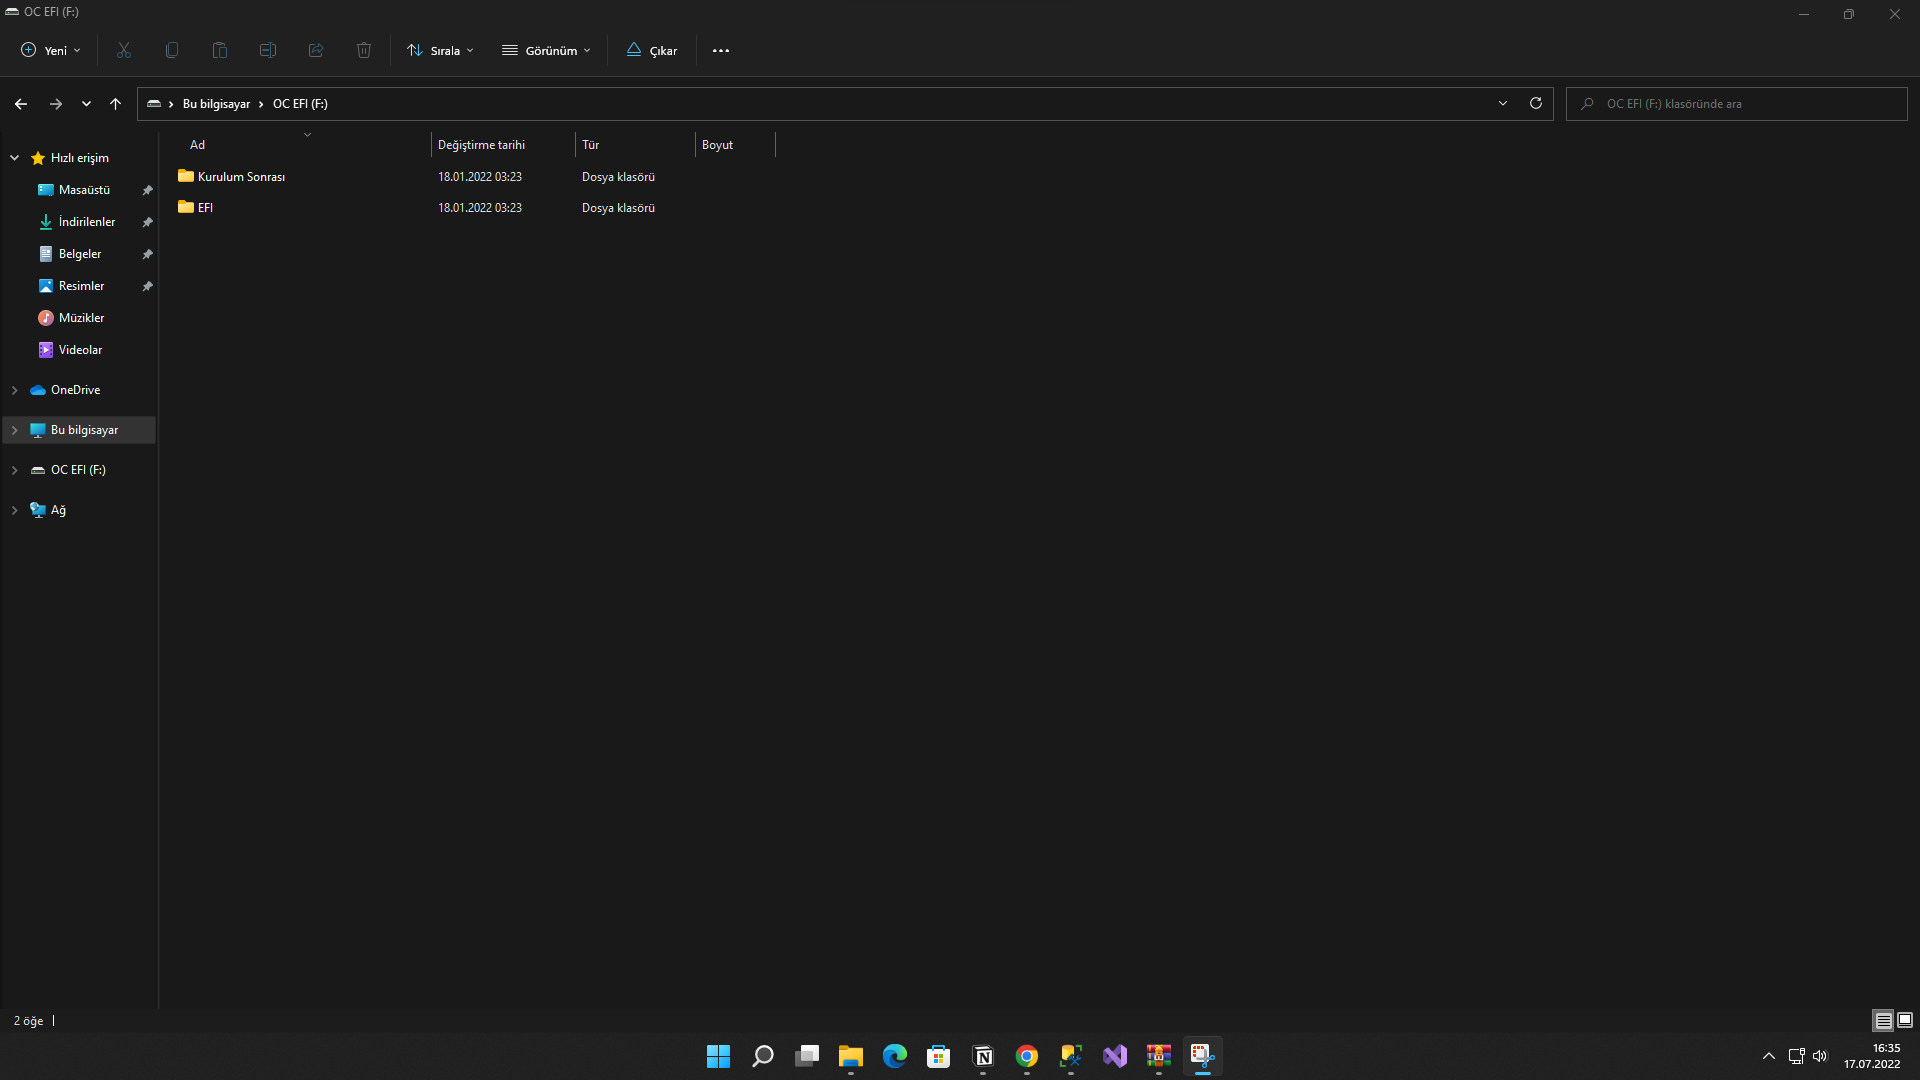Screen dimensions: 1920x1080
Task: Open Google Chrome from the taskbar
Action: [x=1027, y=1056]
